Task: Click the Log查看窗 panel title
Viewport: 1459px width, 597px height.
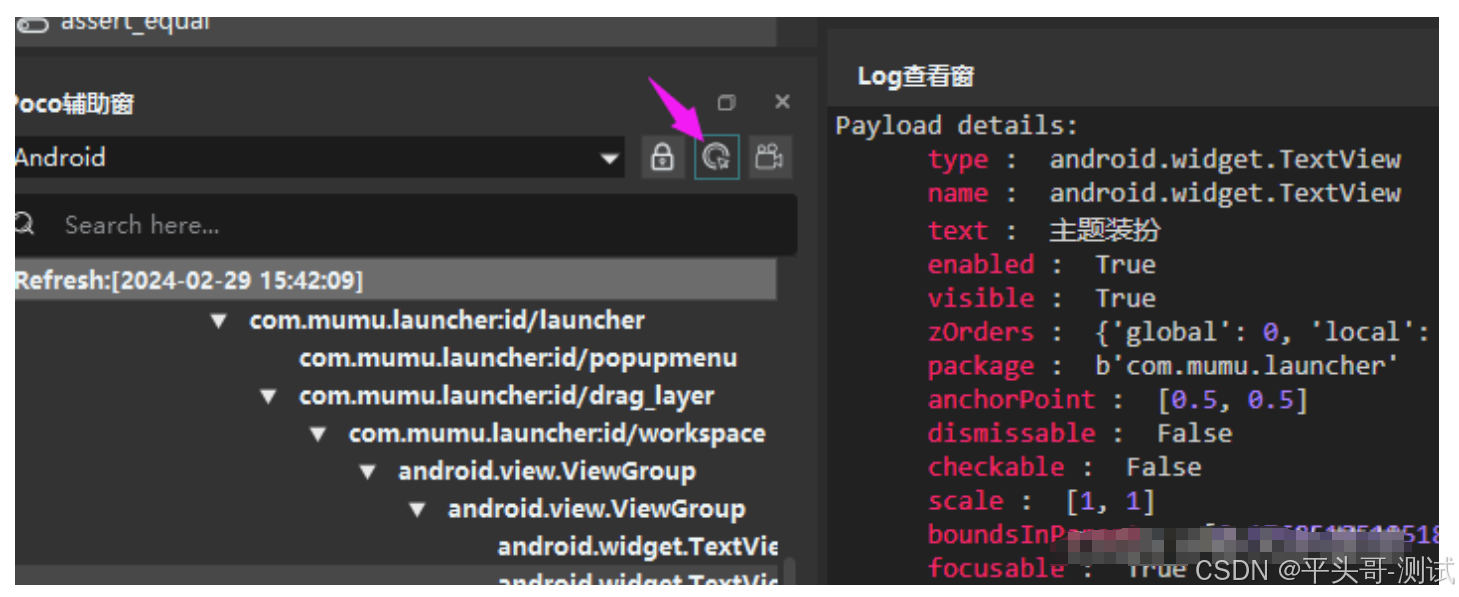Action: [916, 76]
